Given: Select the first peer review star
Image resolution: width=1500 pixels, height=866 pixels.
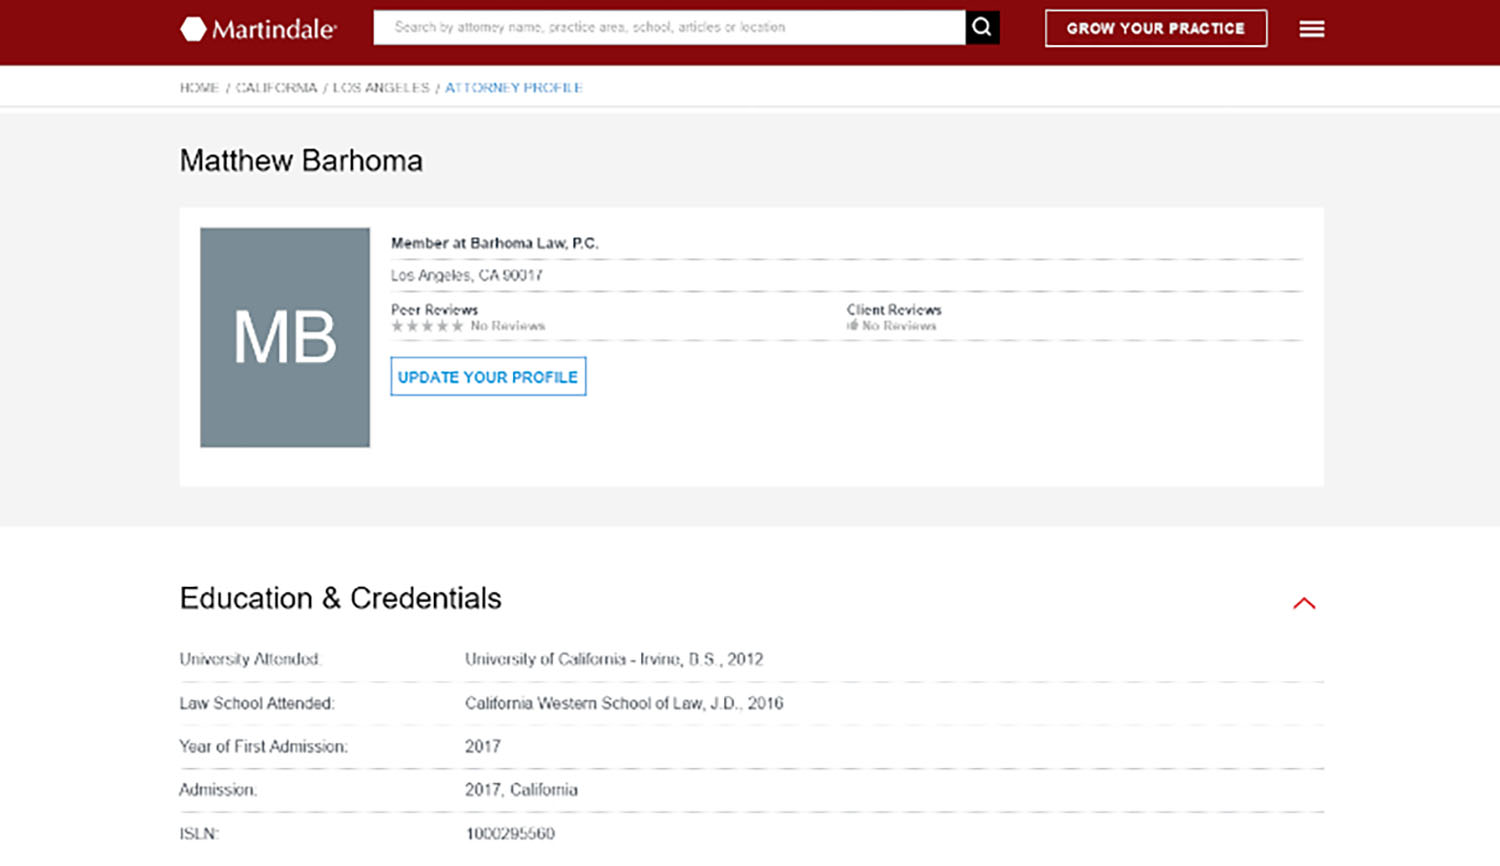Looking at the screenshot, I should (396, 325).
